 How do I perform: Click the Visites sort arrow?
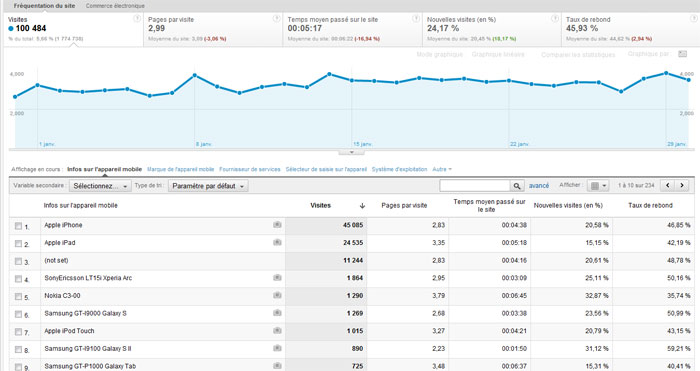pyautogui.click(x=362, y=206)
